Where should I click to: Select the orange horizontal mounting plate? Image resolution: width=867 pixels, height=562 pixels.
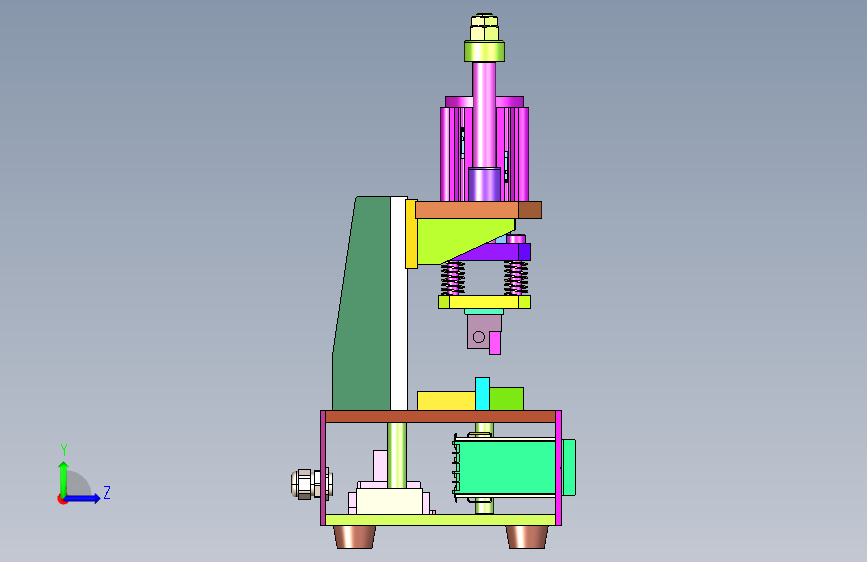coord(467,210)
